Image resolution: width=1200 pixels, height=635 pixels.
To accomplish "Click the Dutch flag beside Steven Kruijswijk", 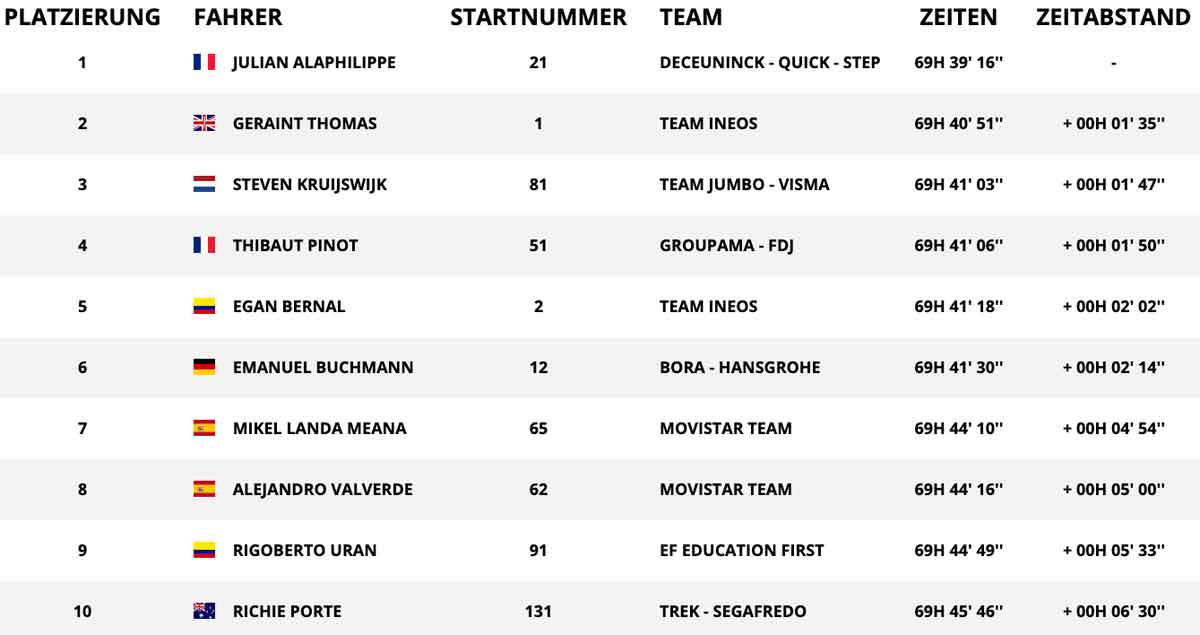I will [x=204, y=184].
